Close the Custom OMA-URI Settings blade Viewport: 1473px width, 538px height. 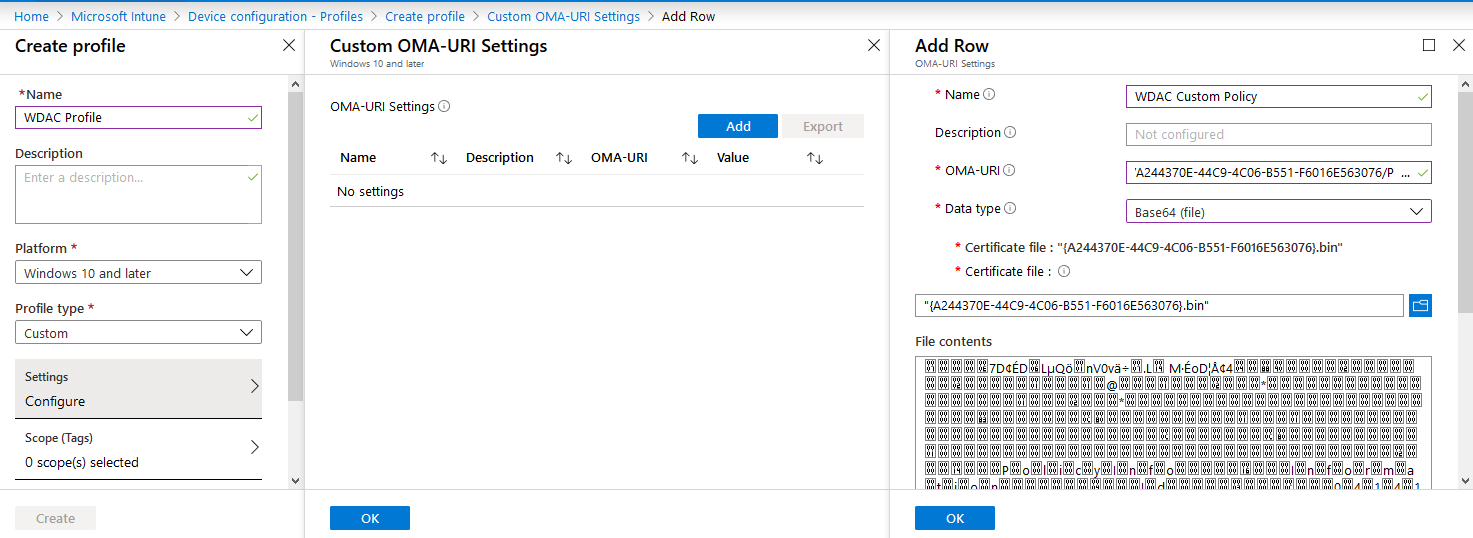click(x=873, y=46)
